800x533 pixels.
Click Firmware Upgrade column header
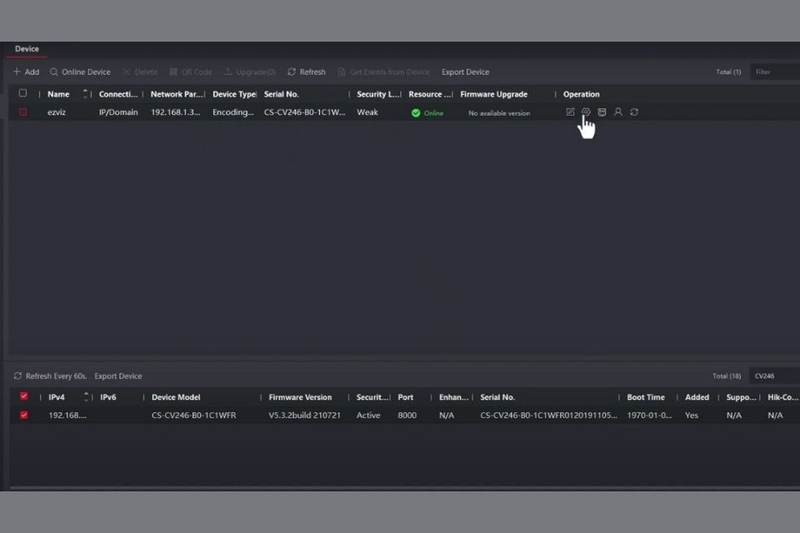coord(494,94)
